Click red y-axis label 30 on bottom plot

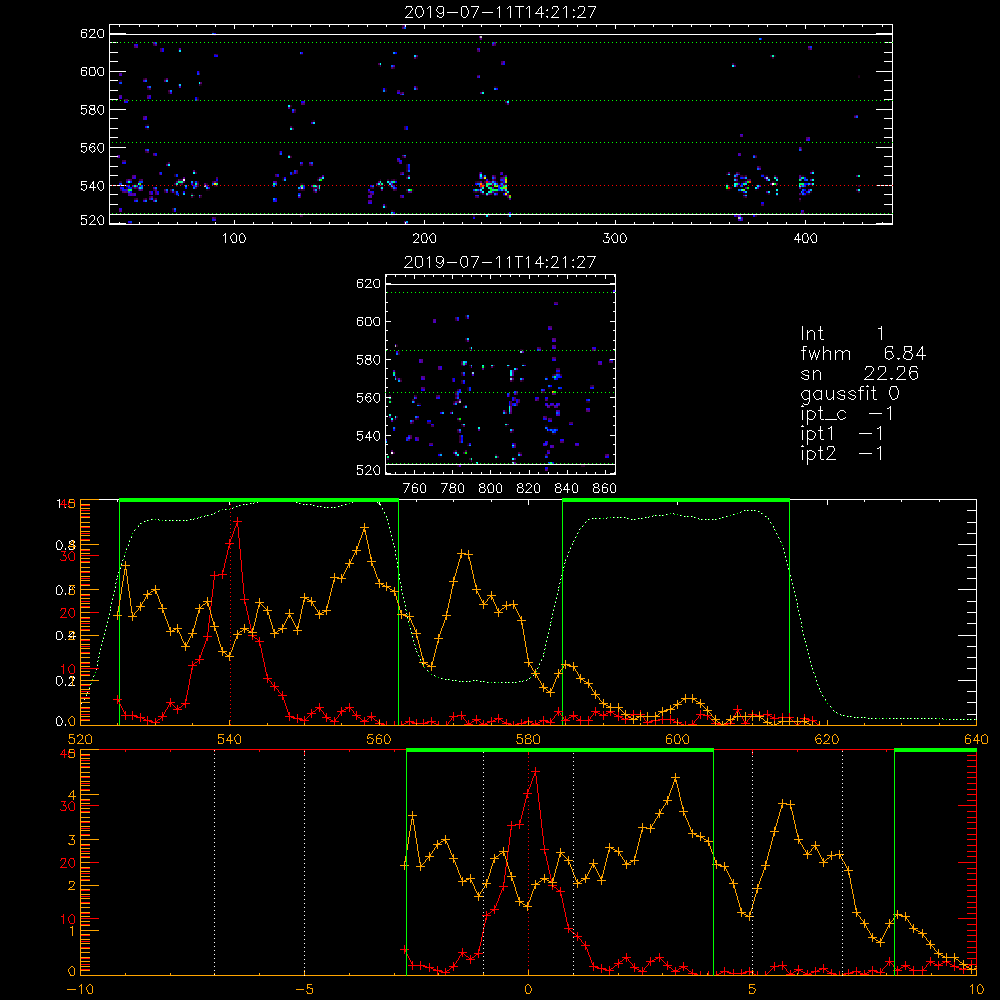point(68,806)
